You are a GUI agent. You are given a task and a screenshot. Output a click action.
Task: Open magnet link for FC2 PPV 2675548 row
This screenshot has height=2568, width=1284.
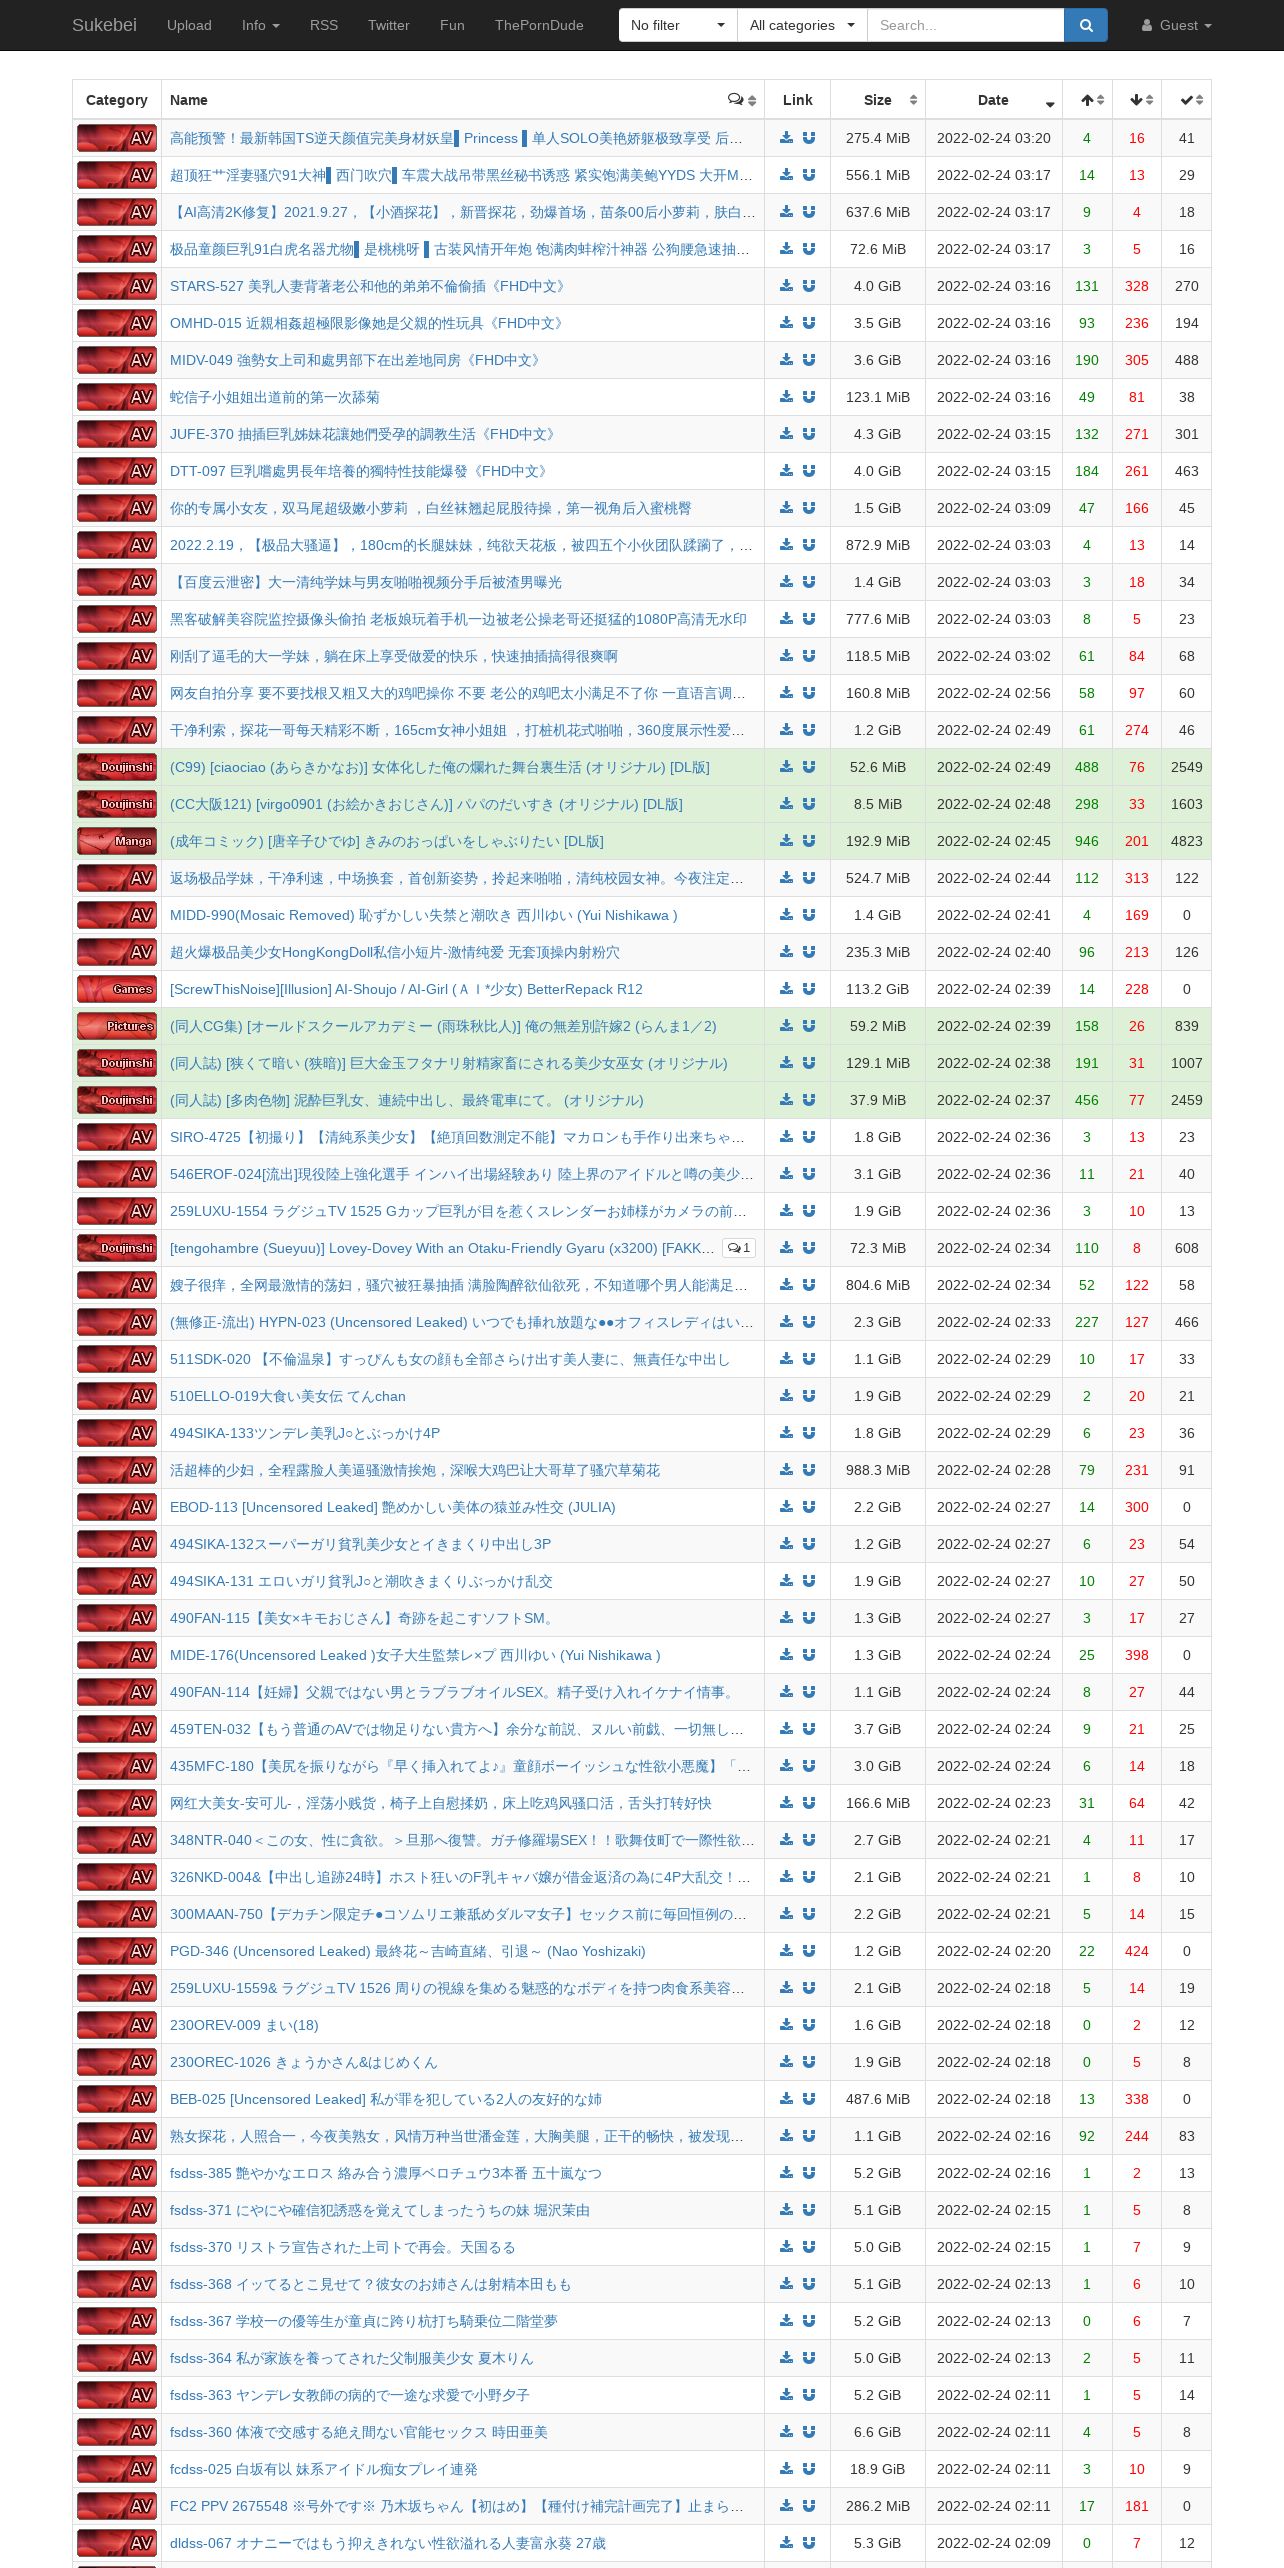(x=809, y=2506)
